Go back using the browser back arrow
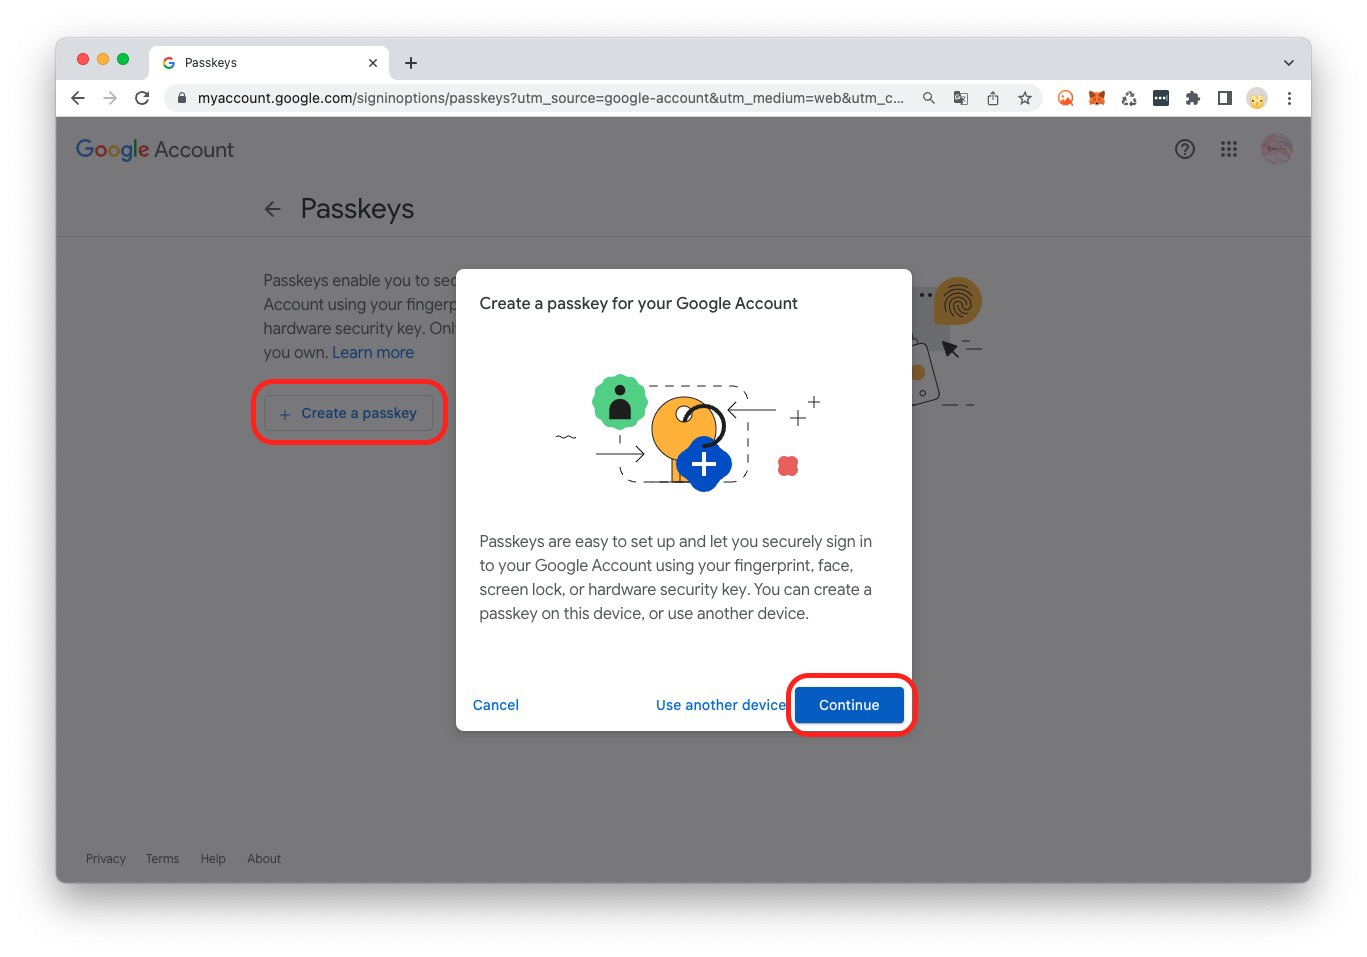Viewport: 1367px width, 957px height. tap(78, 98)
